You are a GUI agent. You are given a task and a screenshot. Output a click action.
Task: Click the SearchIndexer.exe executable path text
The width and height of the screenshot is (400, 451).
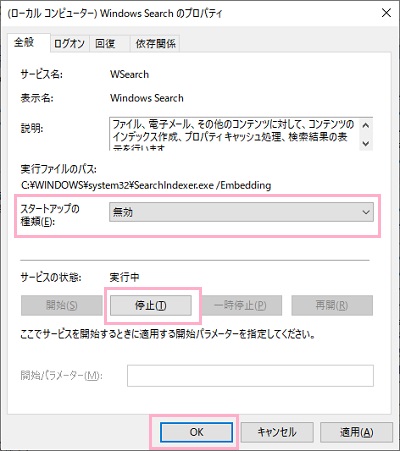(x=146, y=185)
